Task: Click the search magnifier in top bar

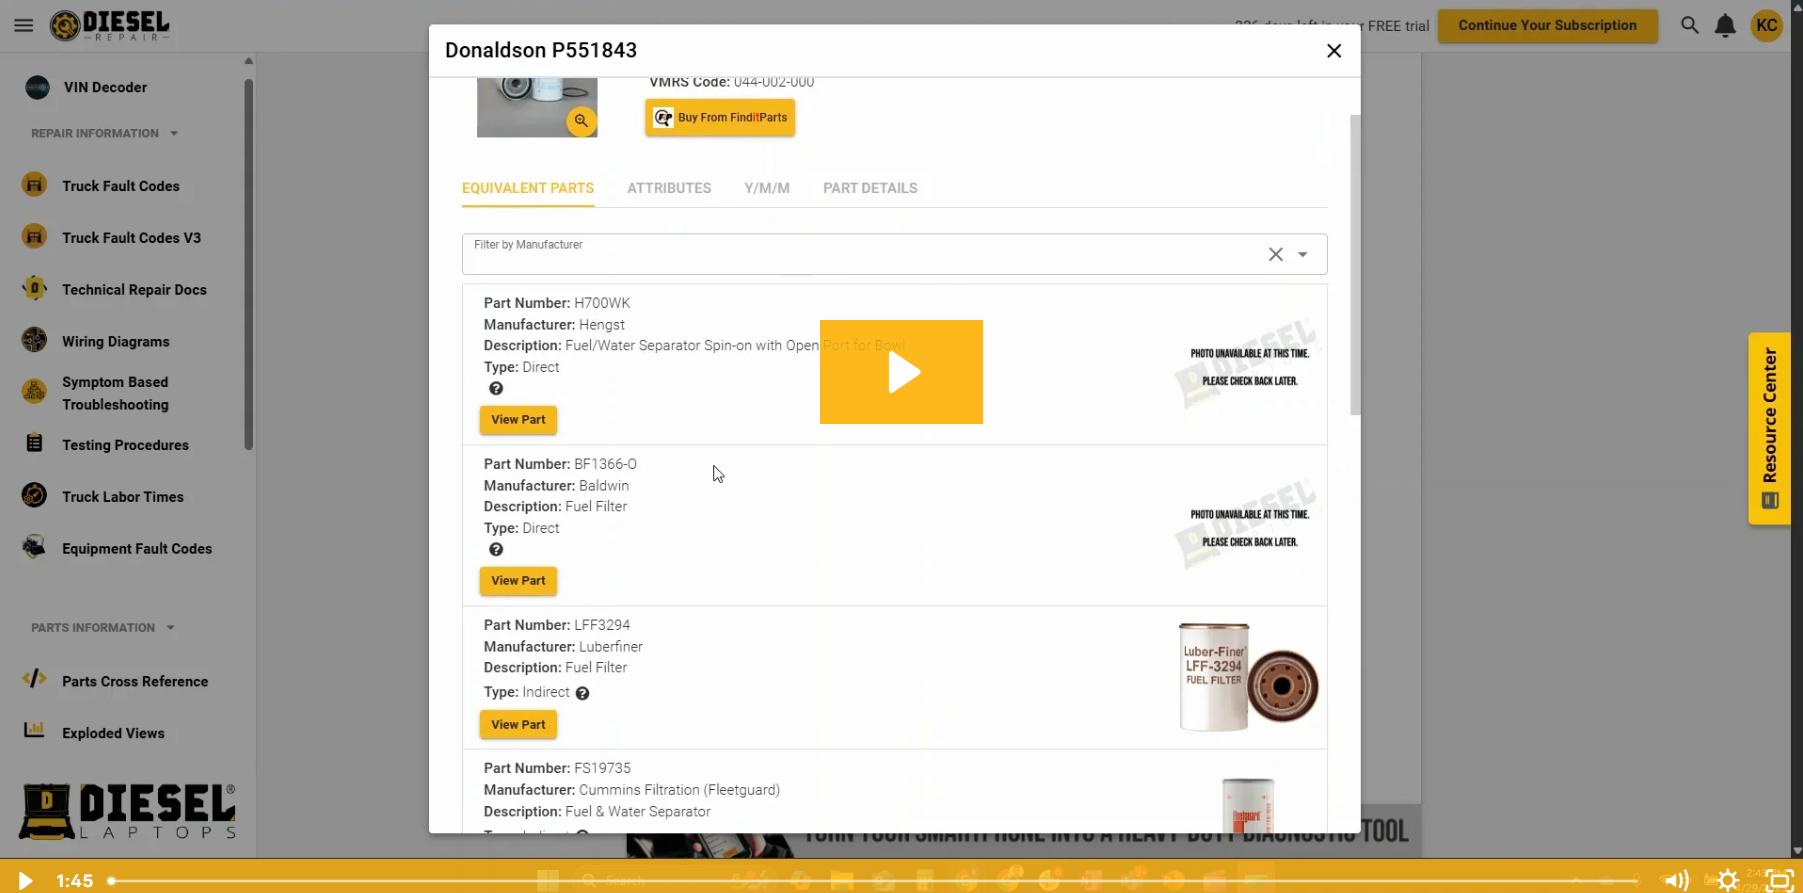Action: click(1689, 26)
